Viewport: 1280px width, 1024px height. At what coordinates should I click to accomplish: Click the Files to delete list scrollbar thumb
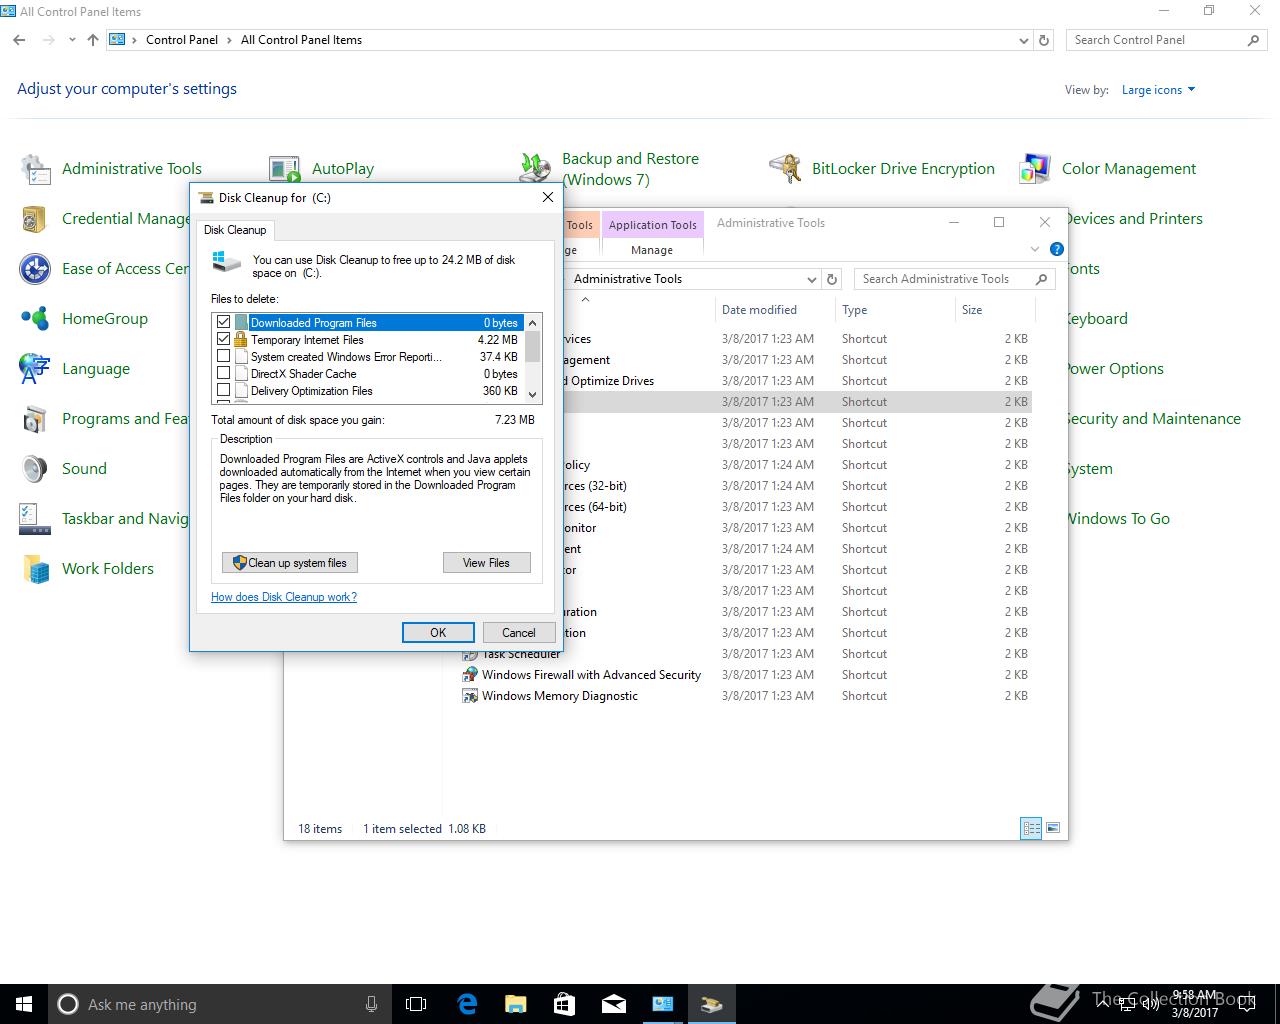[533, 347]
